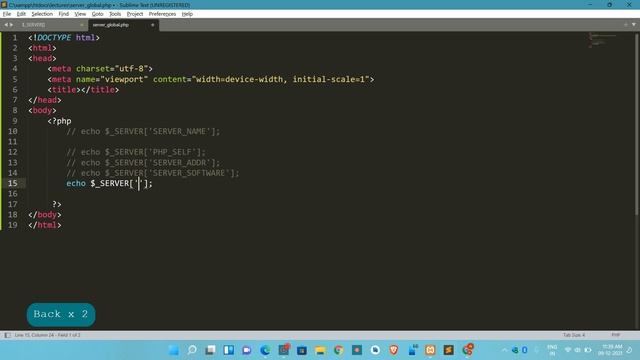Open the tab list dropdown arrow
640x360 pixels.
click(634, 25)
